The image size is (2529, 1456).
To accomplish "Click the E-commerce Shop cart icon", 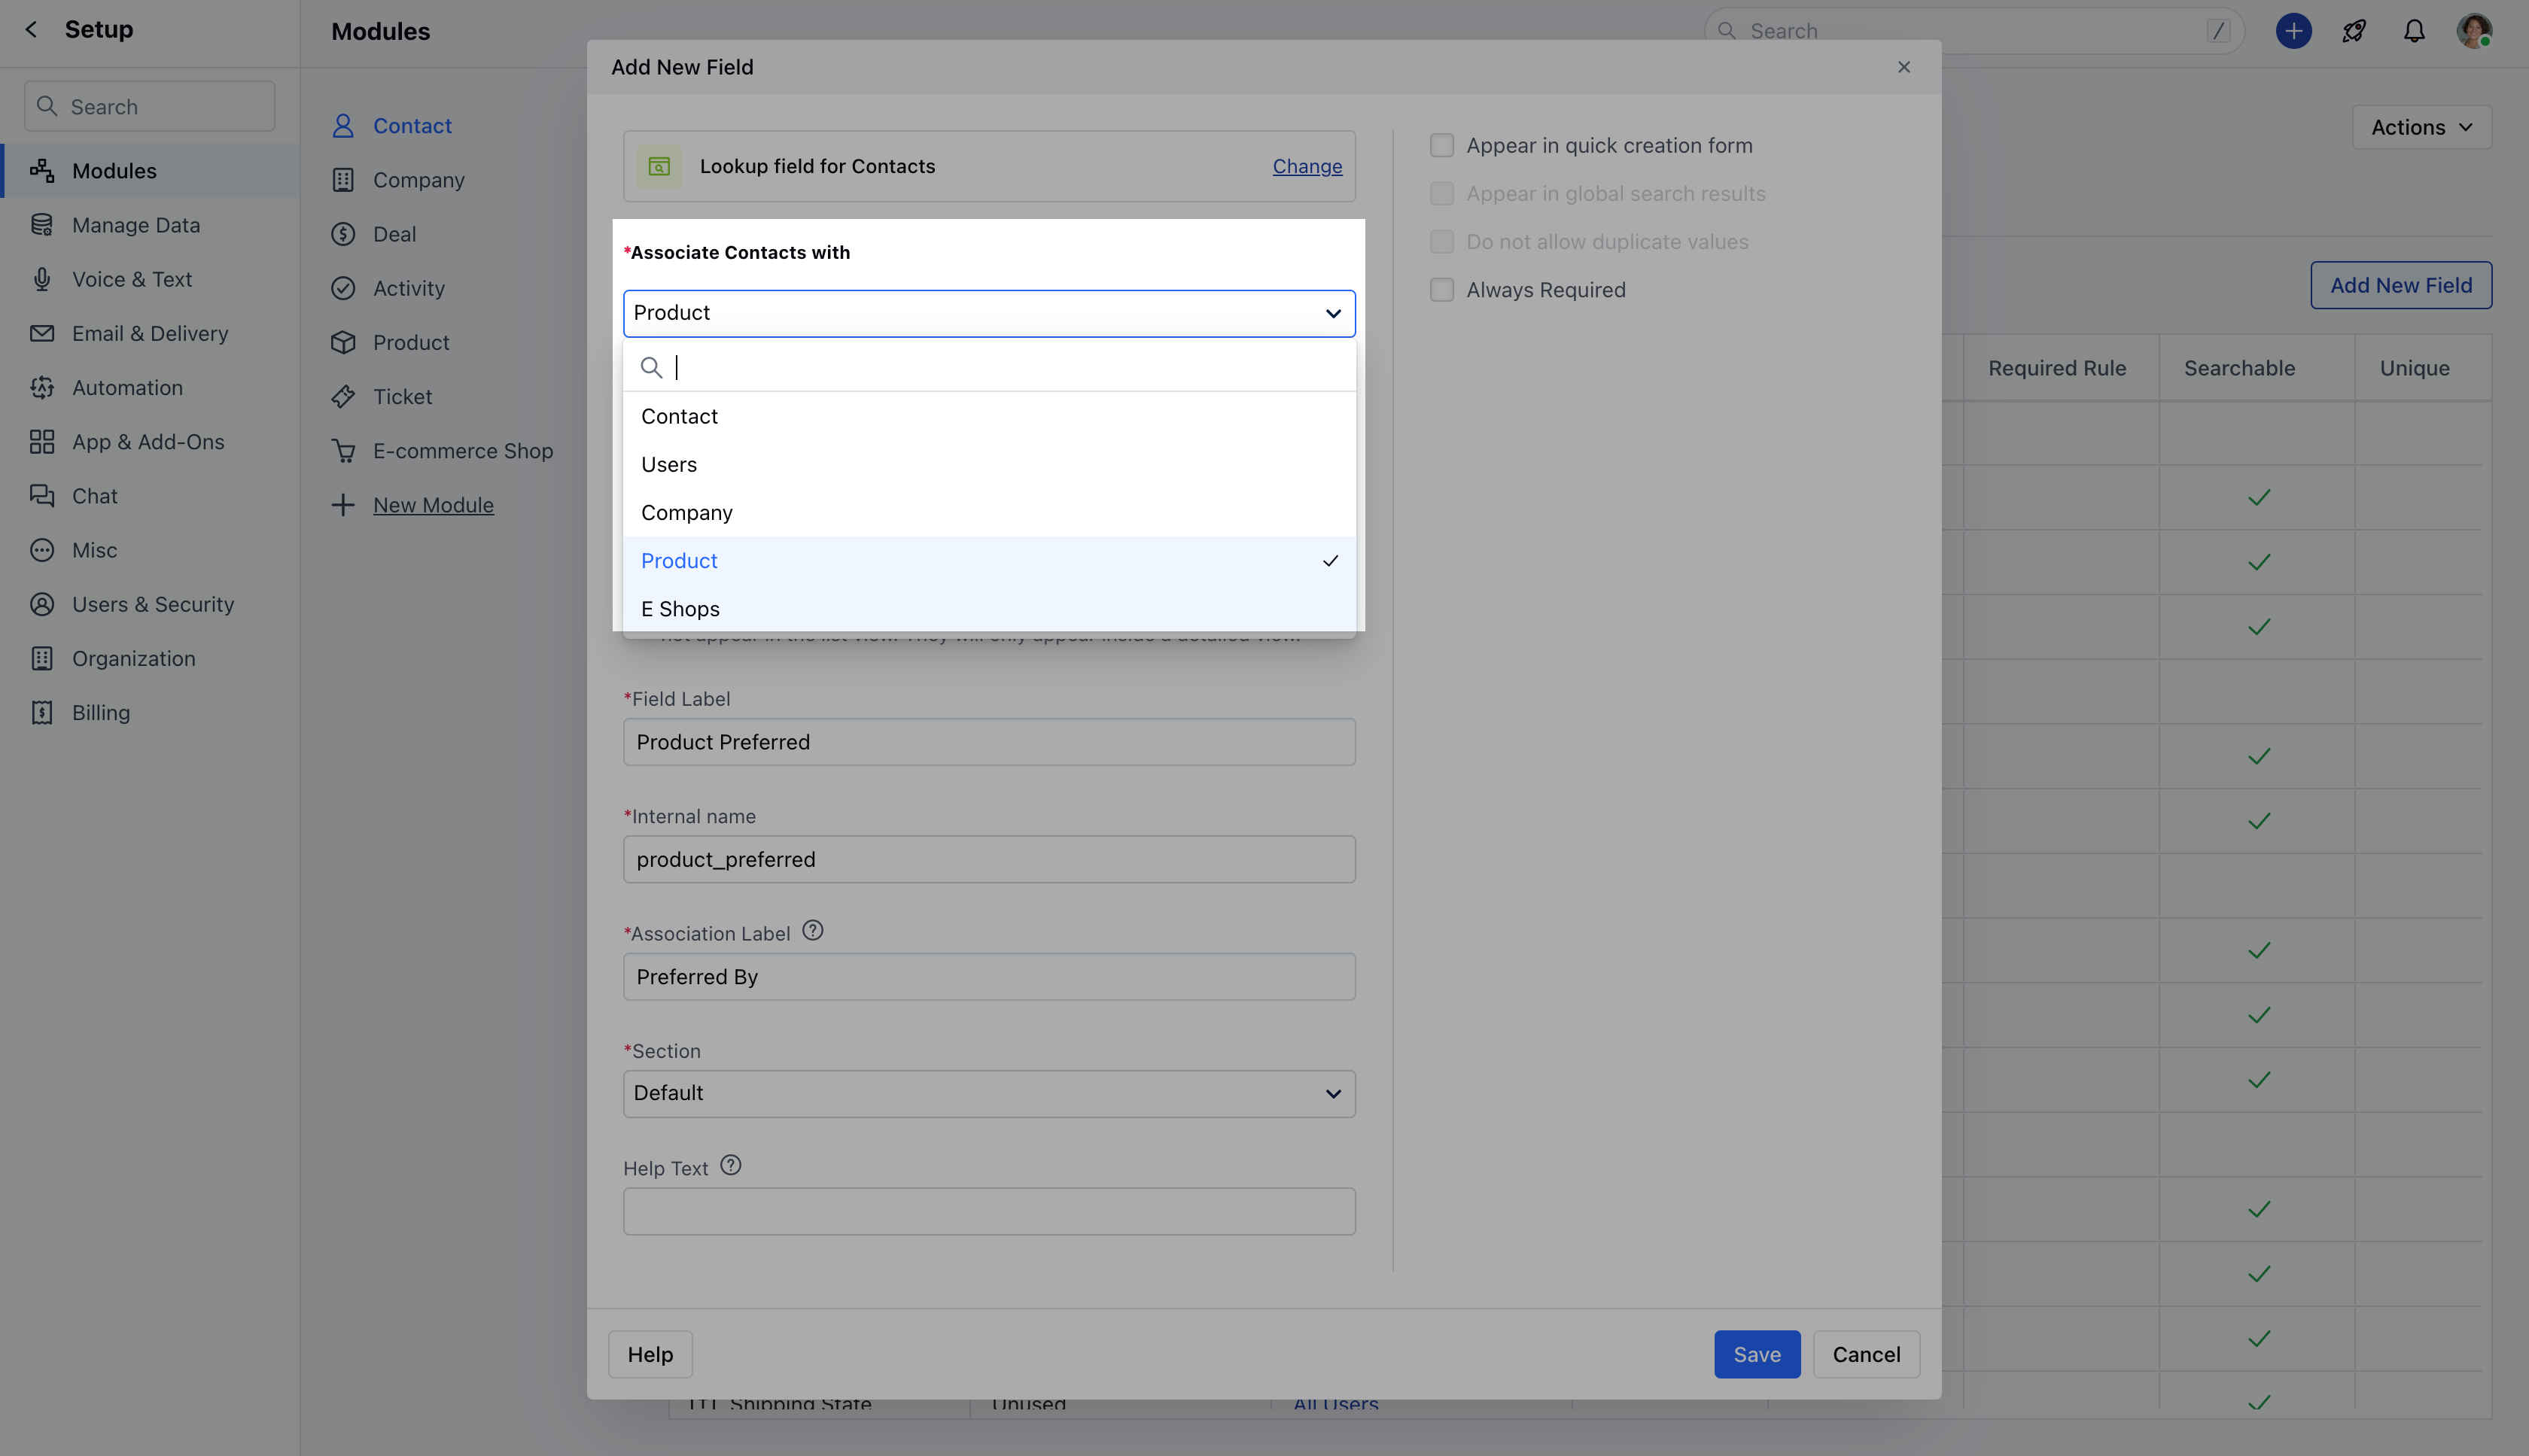I will pyautogui.click(x=343, y=451).
